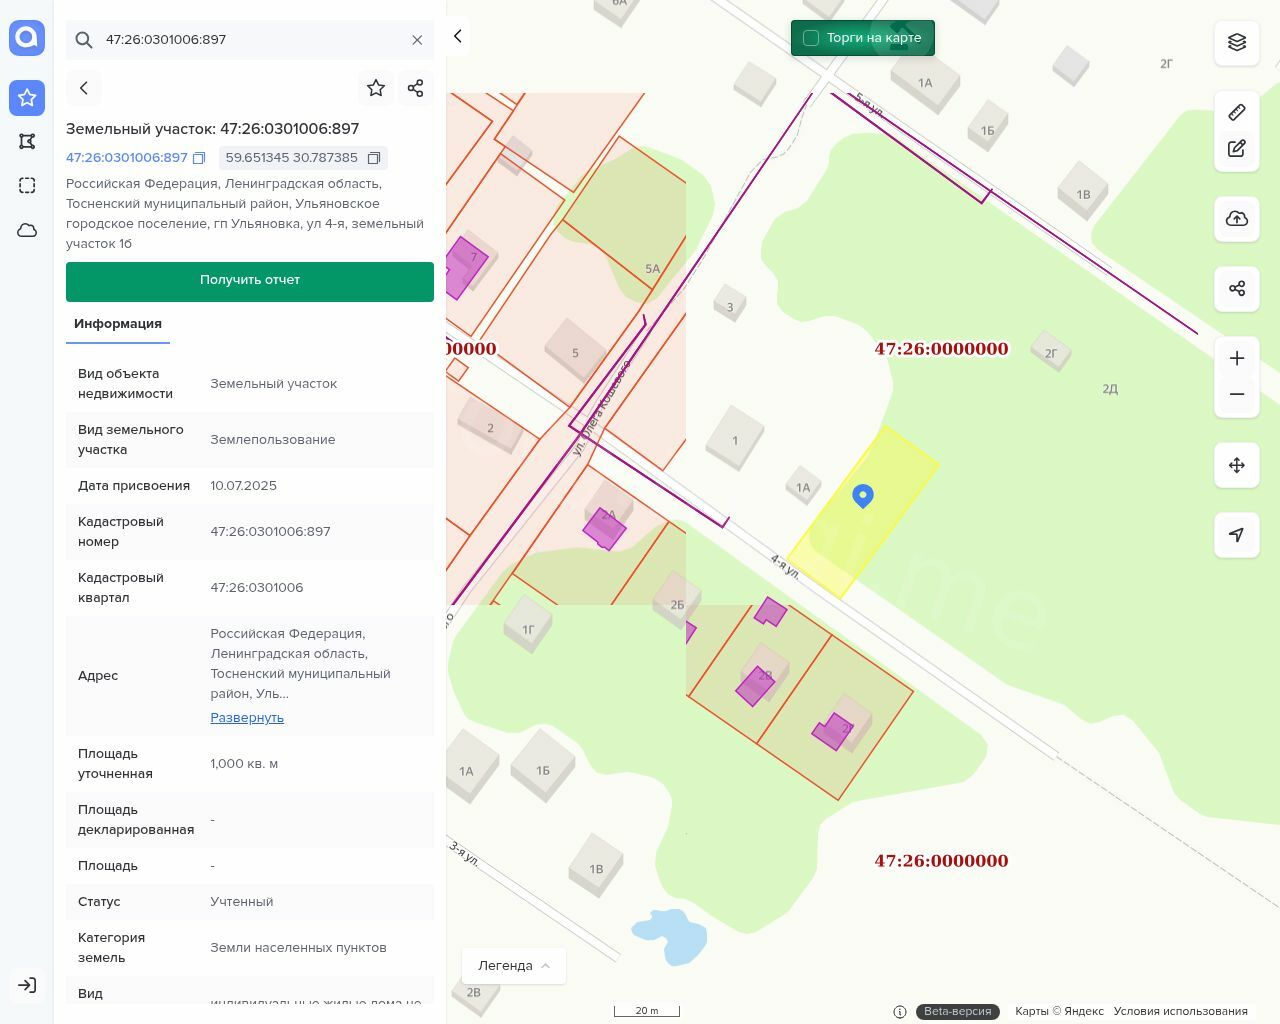Add this parcel to favorites
The image size is (1280, 1024).
pos(376,88)
